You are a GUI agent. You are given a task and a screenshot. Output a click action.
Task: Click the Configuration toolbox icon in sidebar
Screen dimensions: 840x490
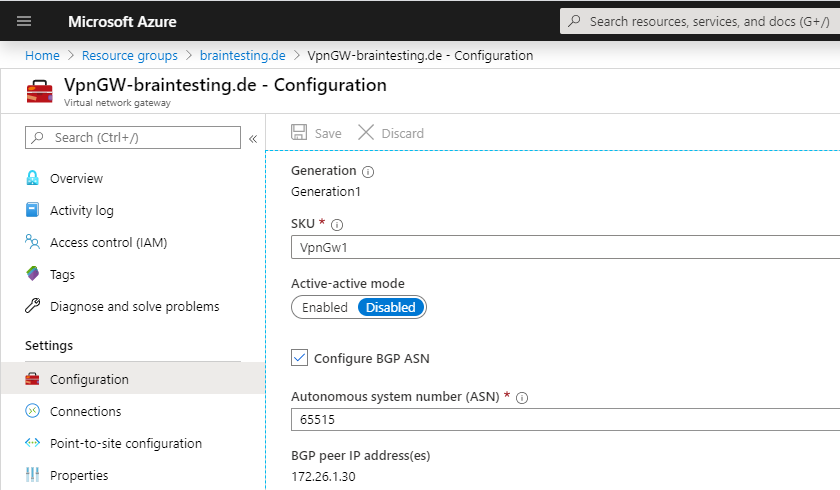[32, 379]
